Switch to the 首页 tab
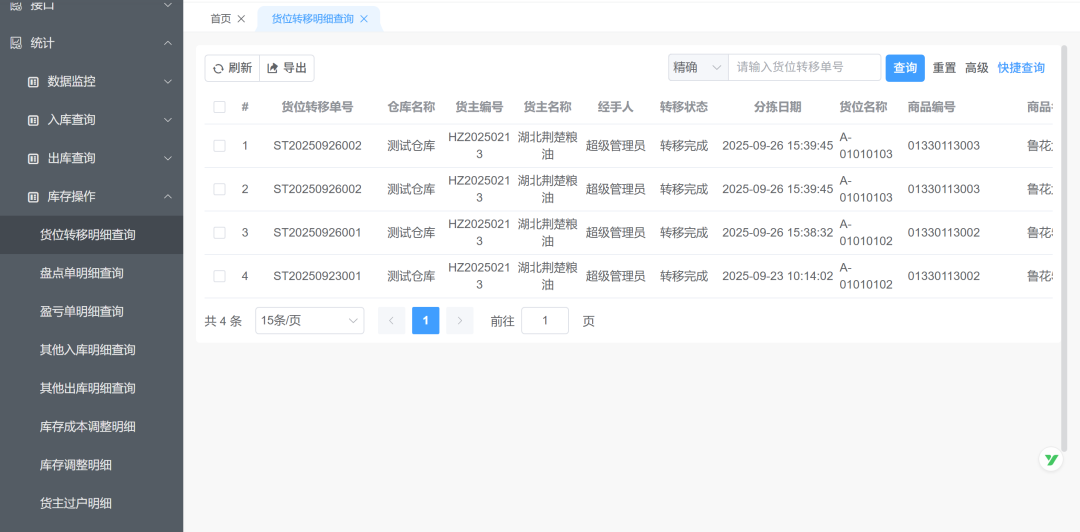Image resolution: width=1080 pixels, height=532 pixels. (x=220, y=19)
